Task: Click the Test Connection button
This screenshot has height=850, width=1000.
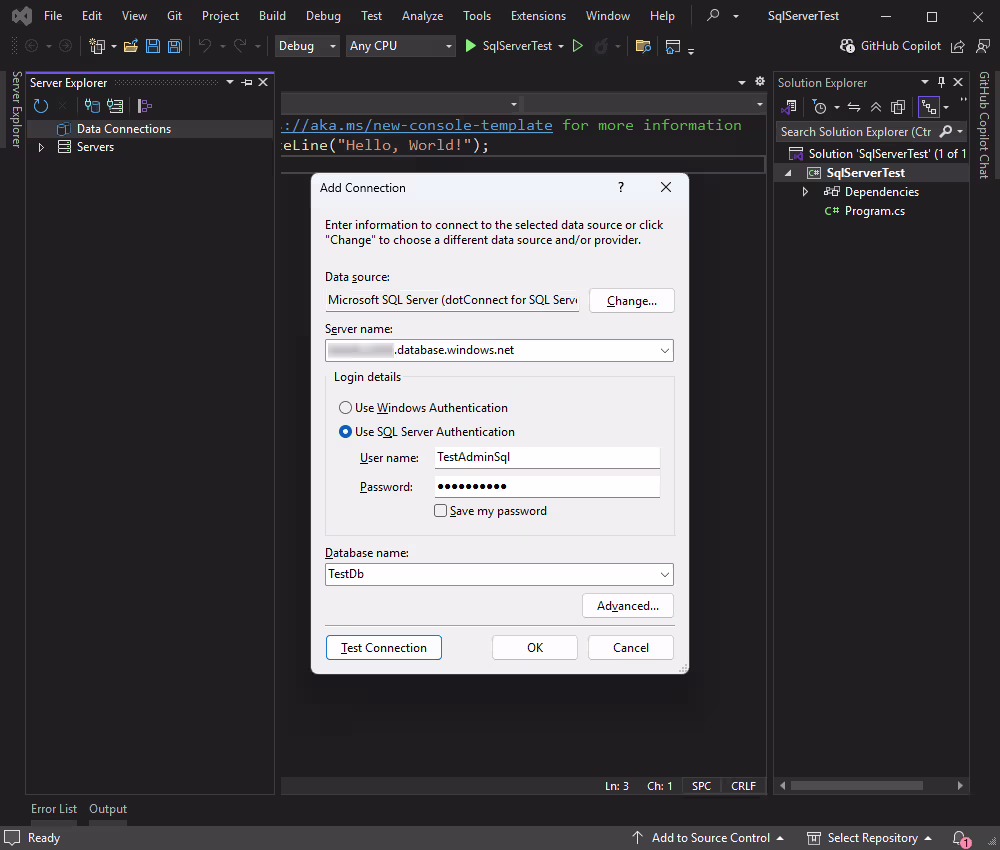Action: tap(383, 647)
